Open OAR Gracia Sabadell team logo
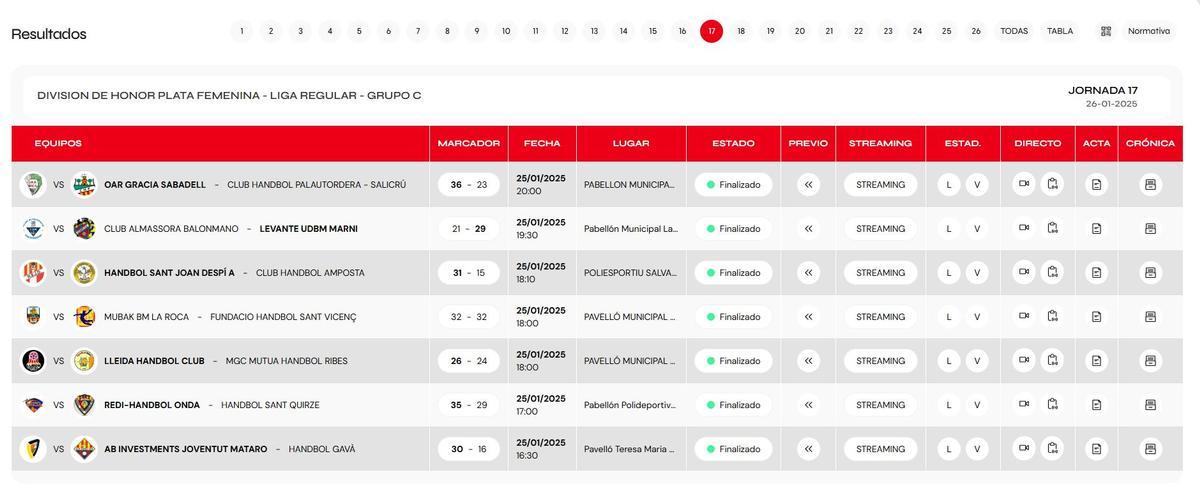 click(33, 185)
